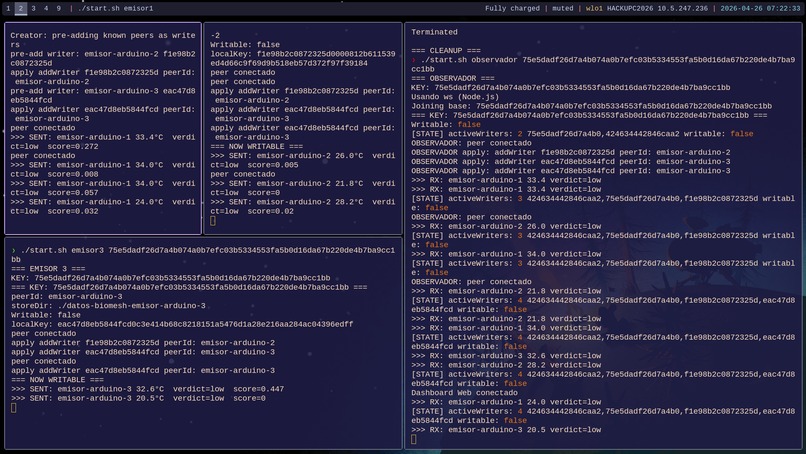
Task: Click the window title './start.sh emisor1'
Action: (x=115, y=8)
